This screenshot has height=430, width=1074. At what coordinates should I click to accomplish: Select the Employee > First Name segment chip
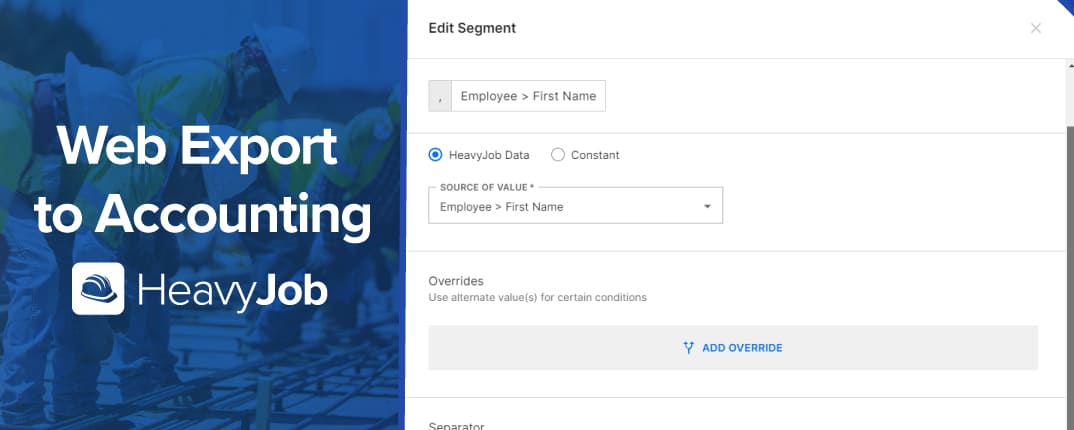click(x=528, y=96)
